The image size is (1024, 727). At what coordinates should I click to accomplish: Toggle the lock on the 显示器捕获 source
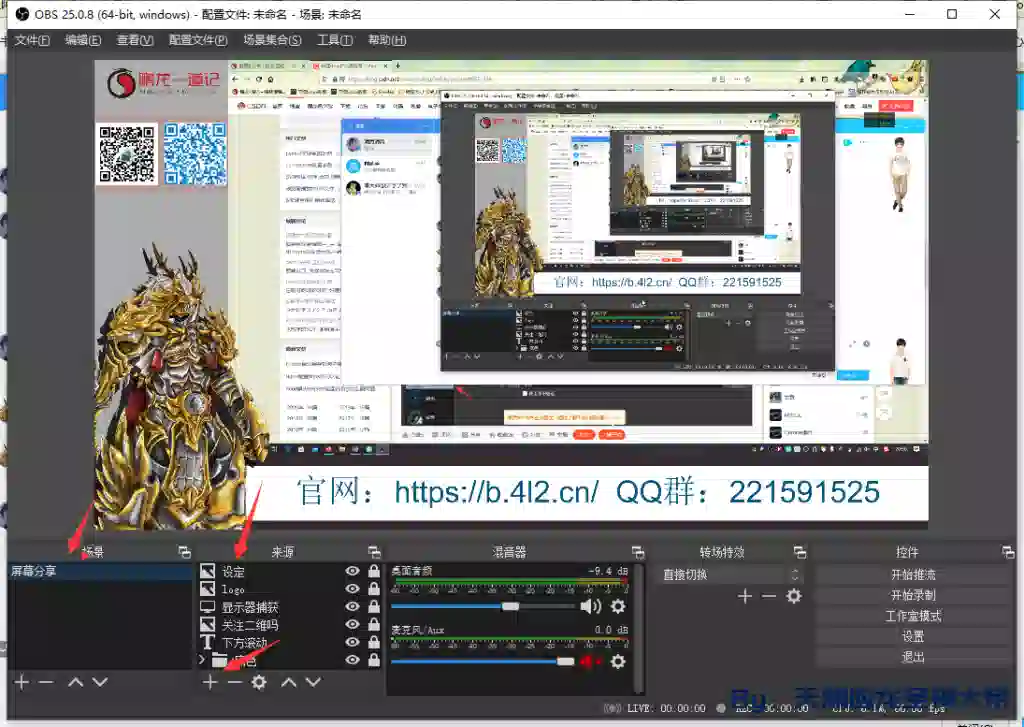(374, 607)
